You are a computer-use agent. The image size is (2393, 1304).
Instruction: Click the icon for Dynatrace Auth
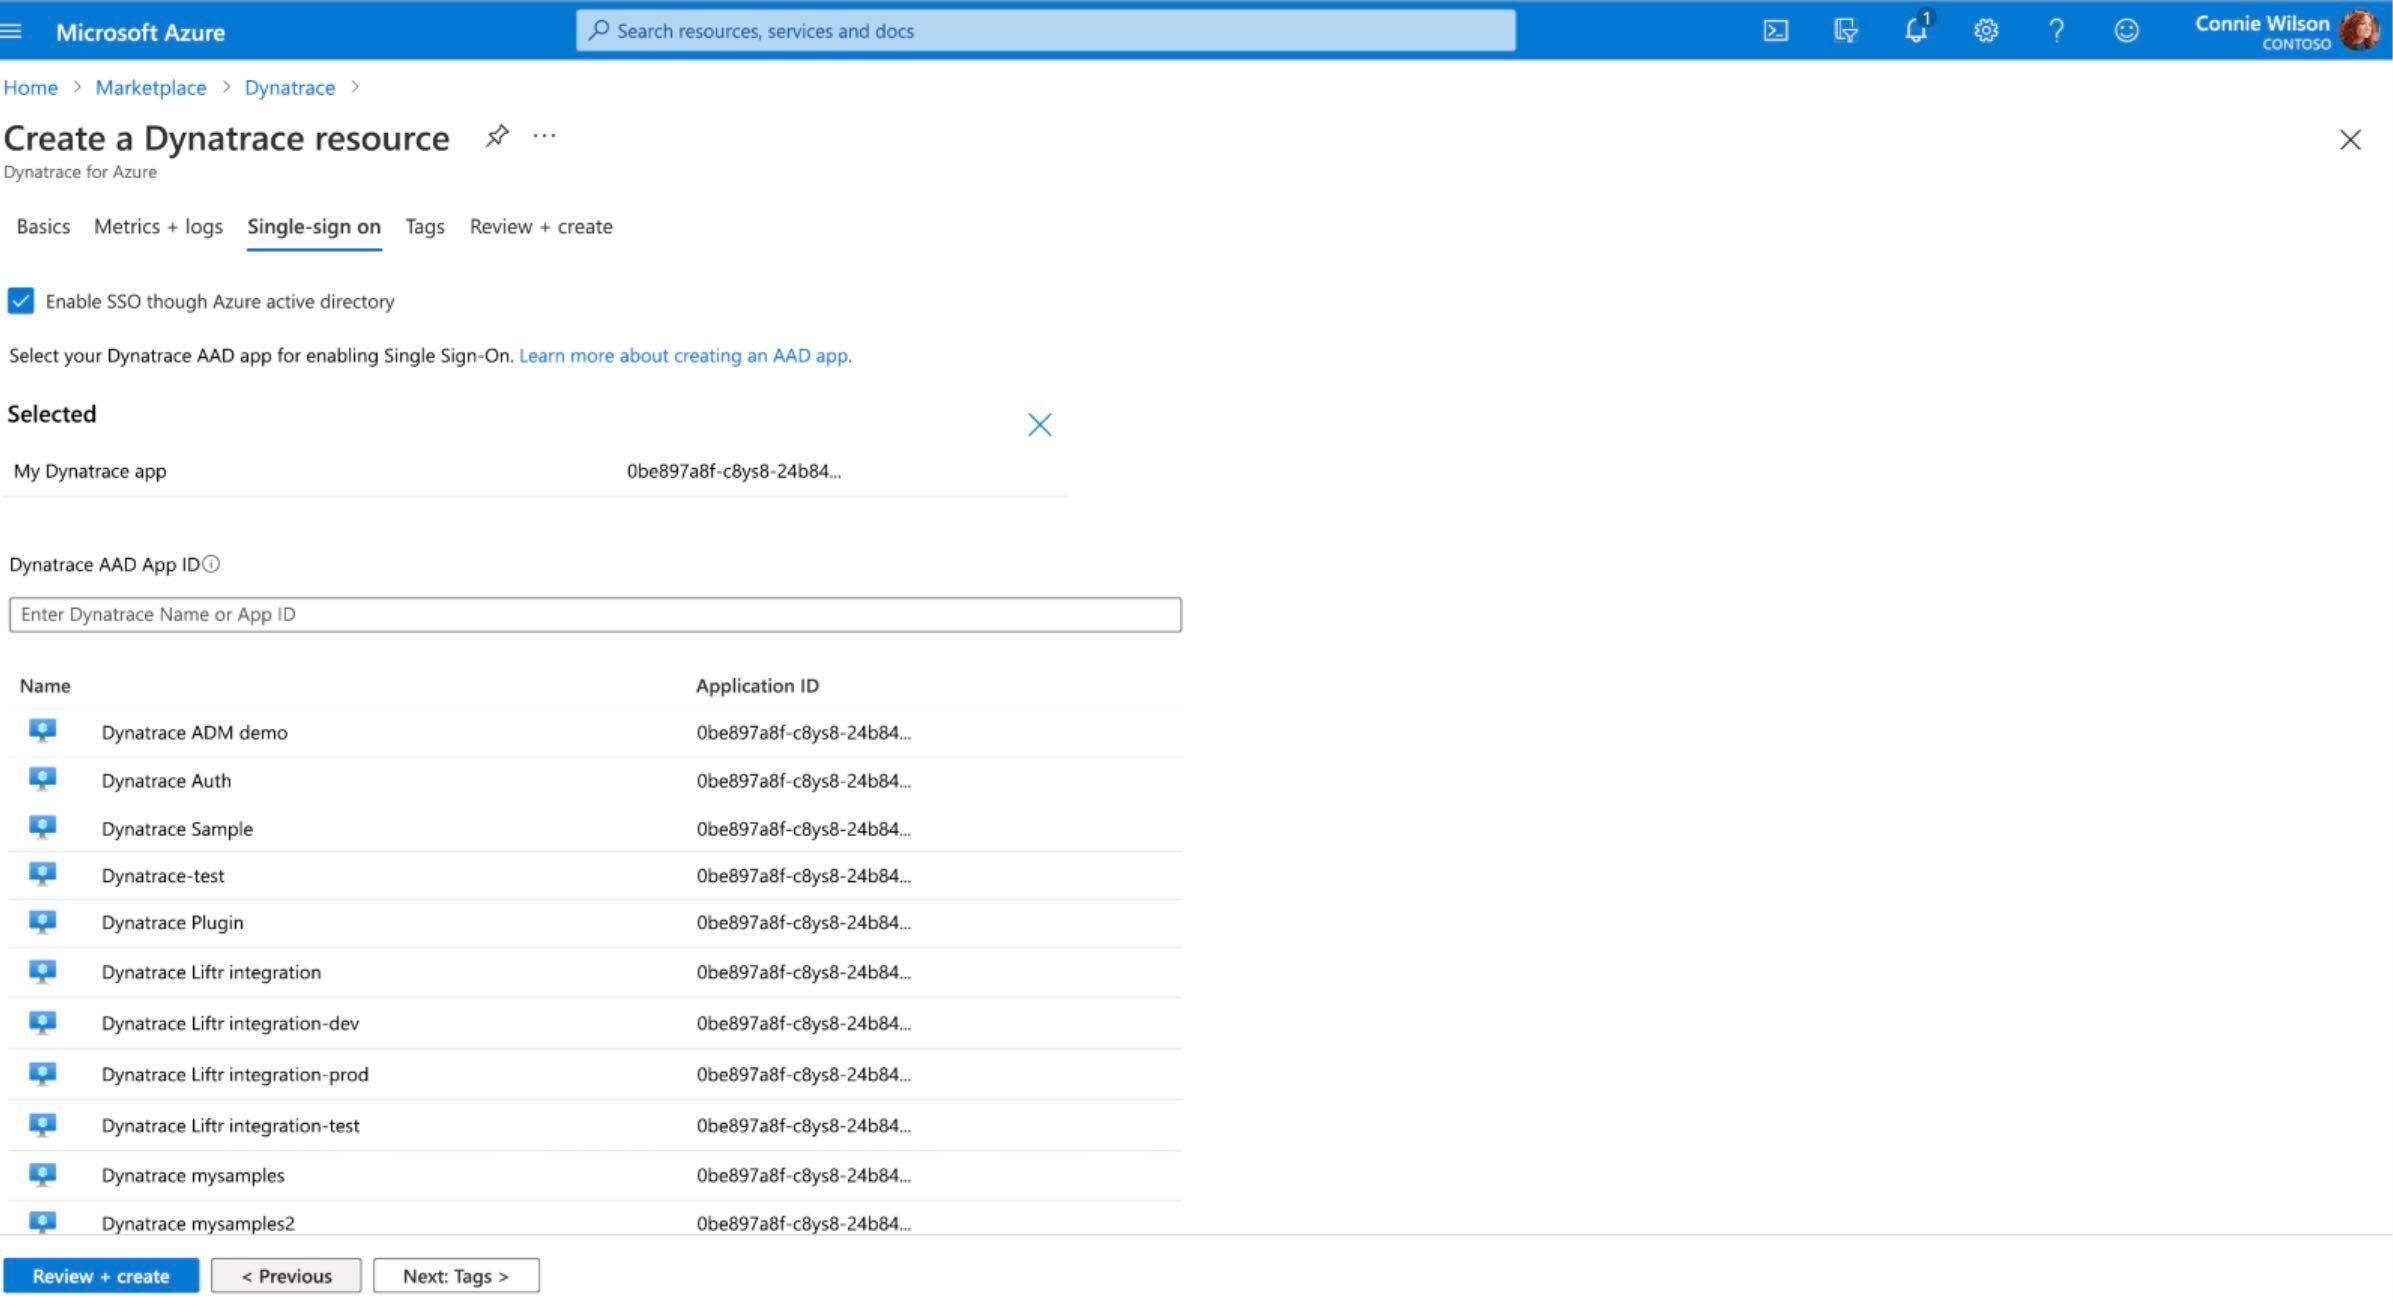(x=42, y=779)
